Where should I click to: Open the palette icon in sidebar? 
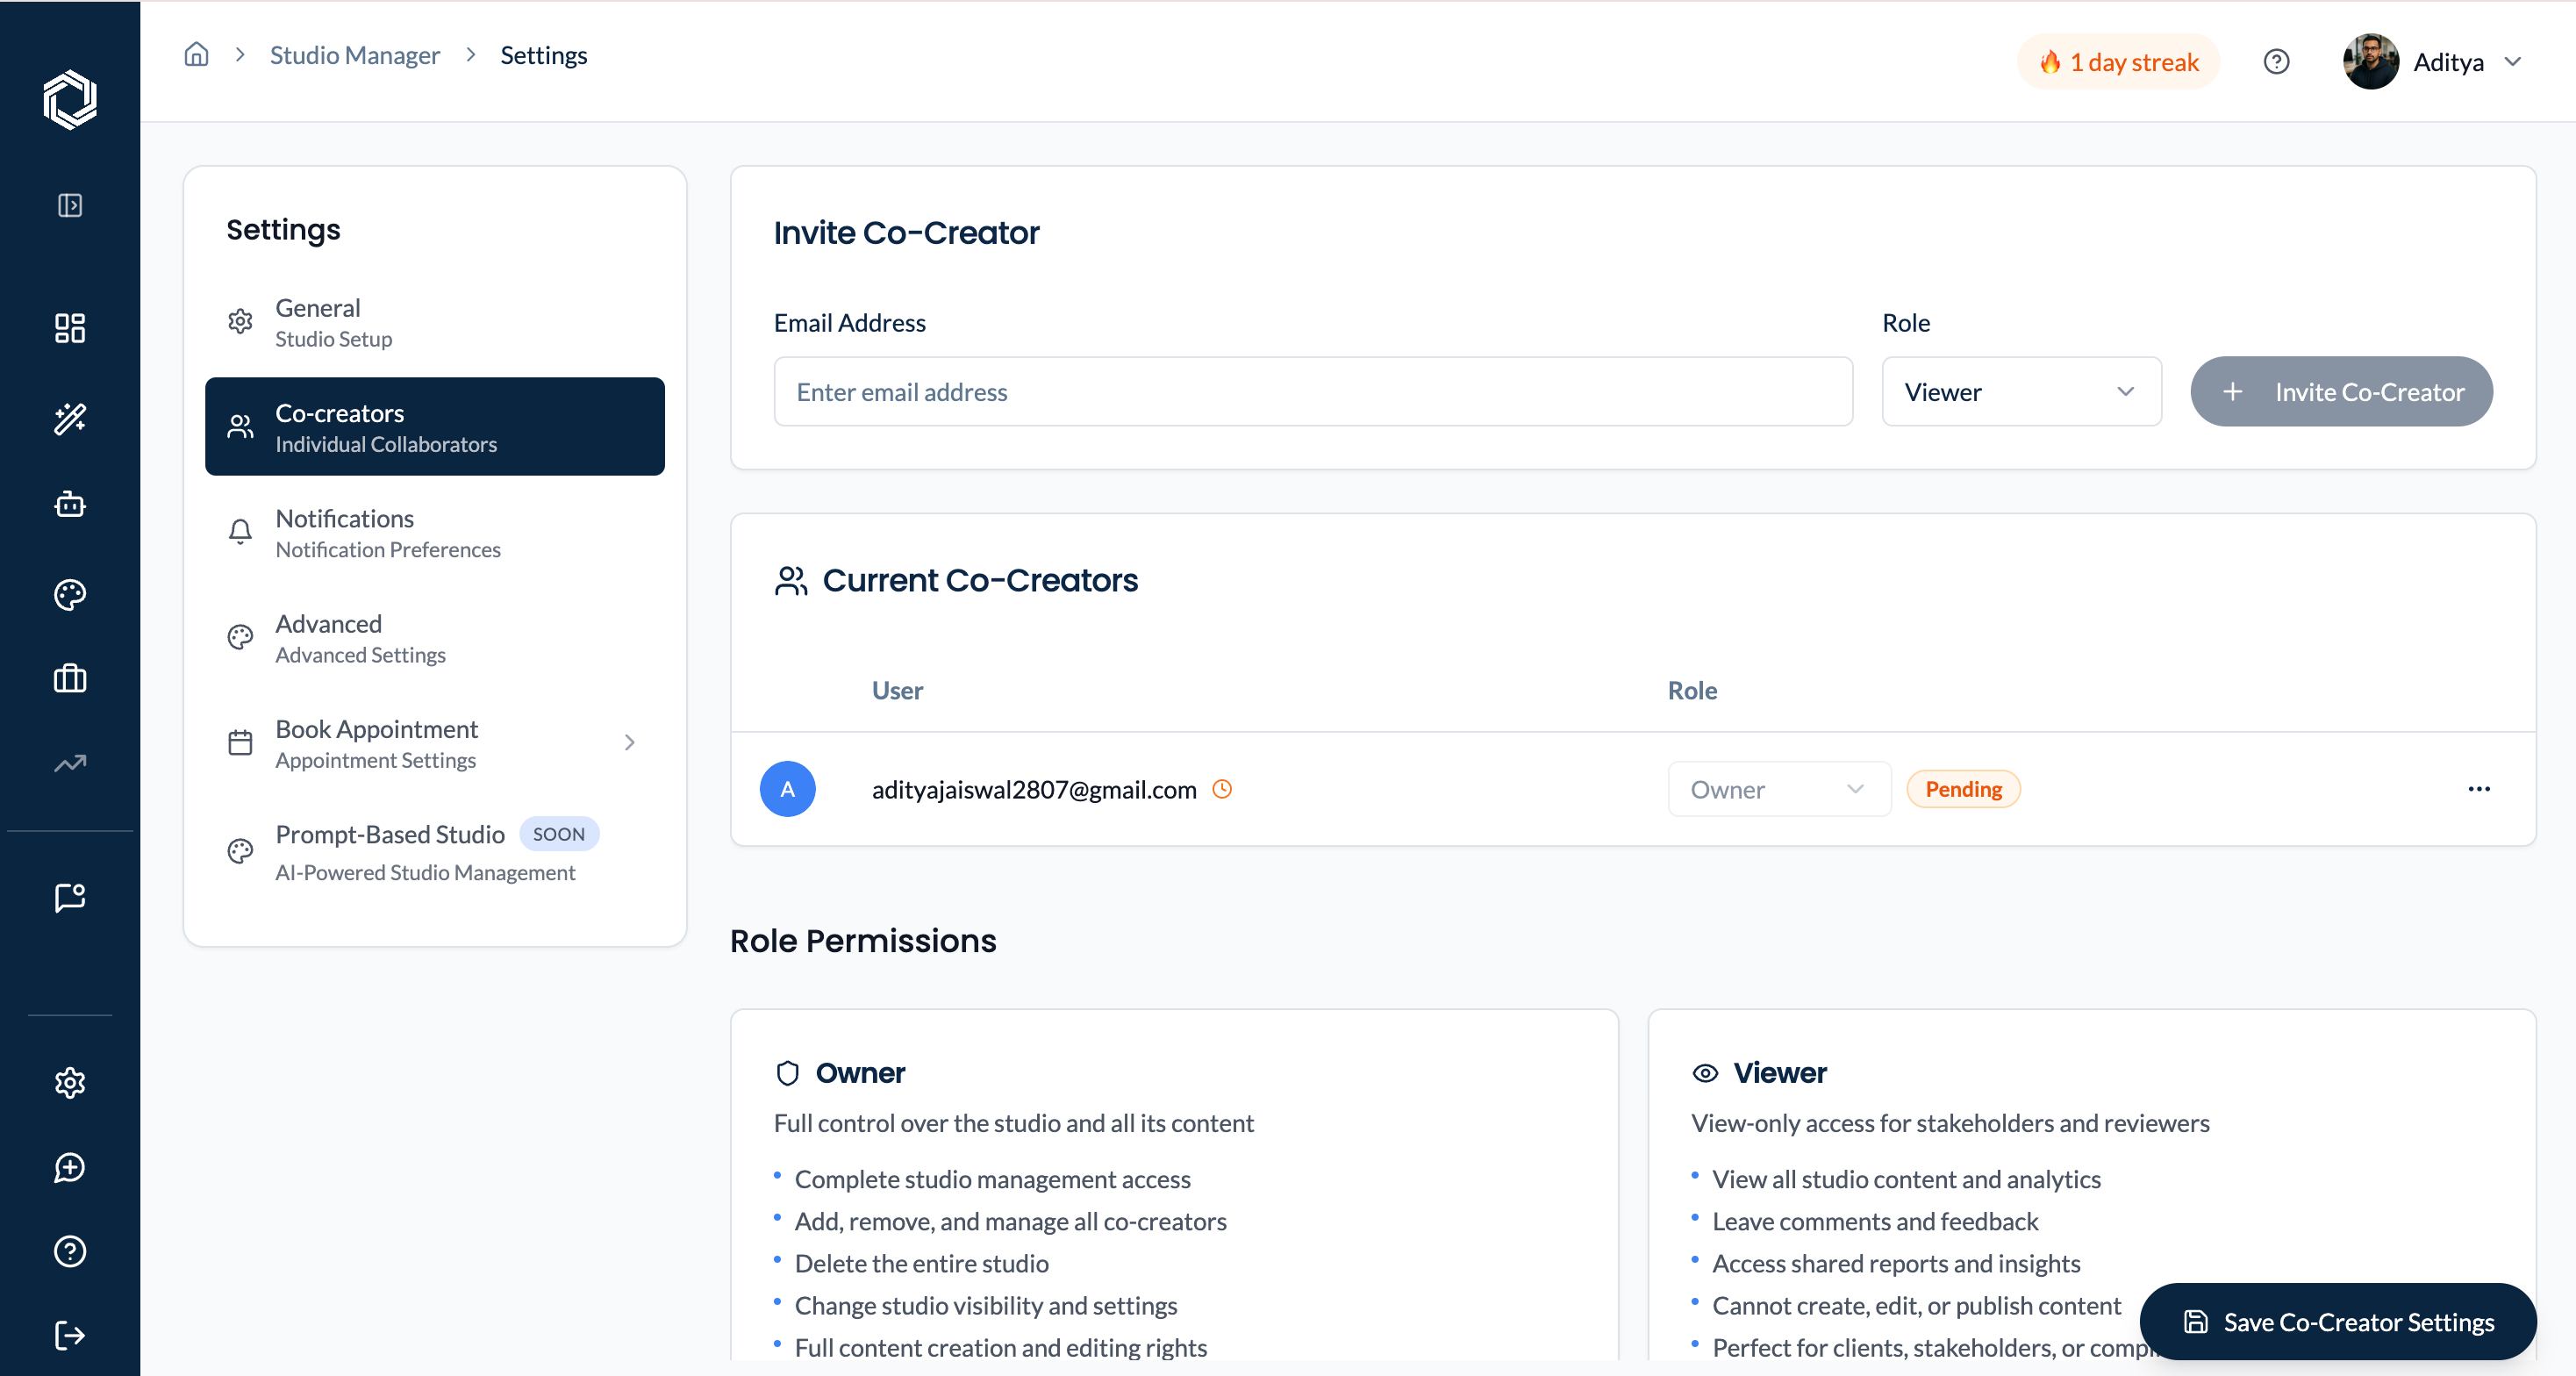click(x=70, y=594)
